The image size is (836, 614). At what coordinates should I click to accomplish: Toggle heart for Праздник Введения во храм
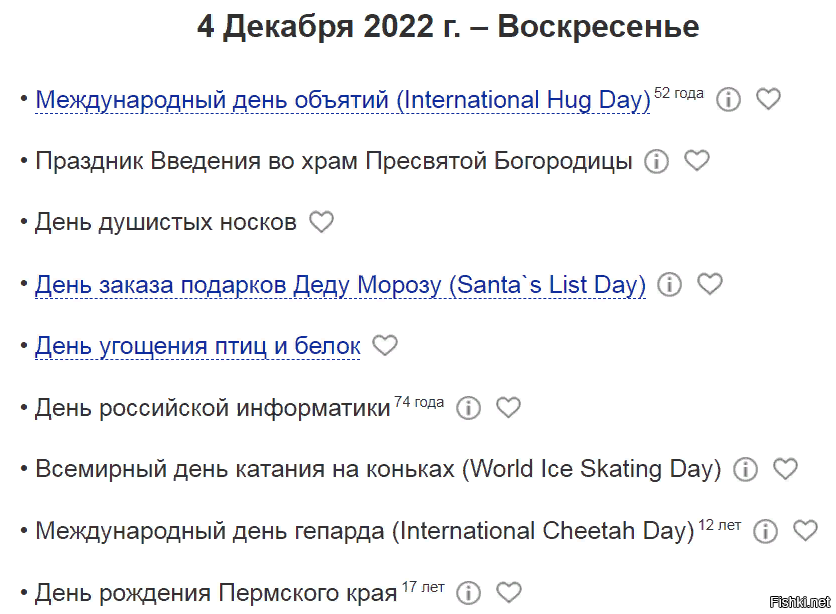(x=697, y=161)
